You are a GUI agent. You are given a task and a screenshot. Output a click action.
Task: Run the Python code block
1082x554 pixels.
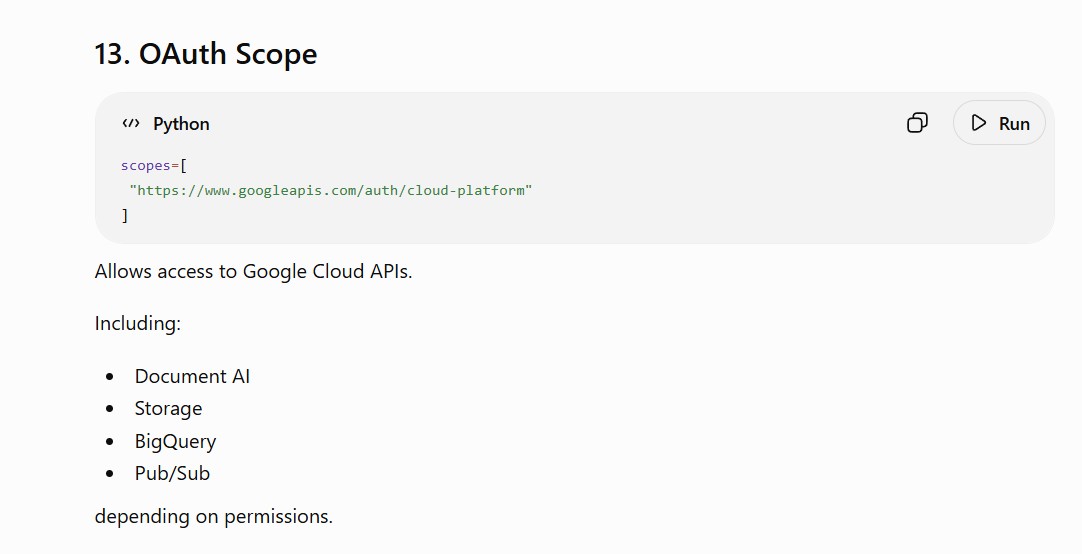[x=999, y=123]
